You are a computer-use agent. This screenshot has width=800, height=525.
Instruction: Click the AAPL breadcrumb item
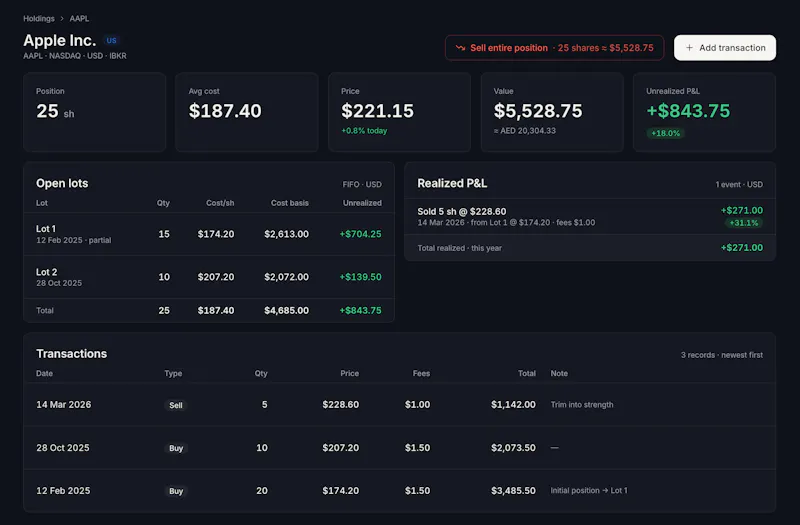point(79,18)
